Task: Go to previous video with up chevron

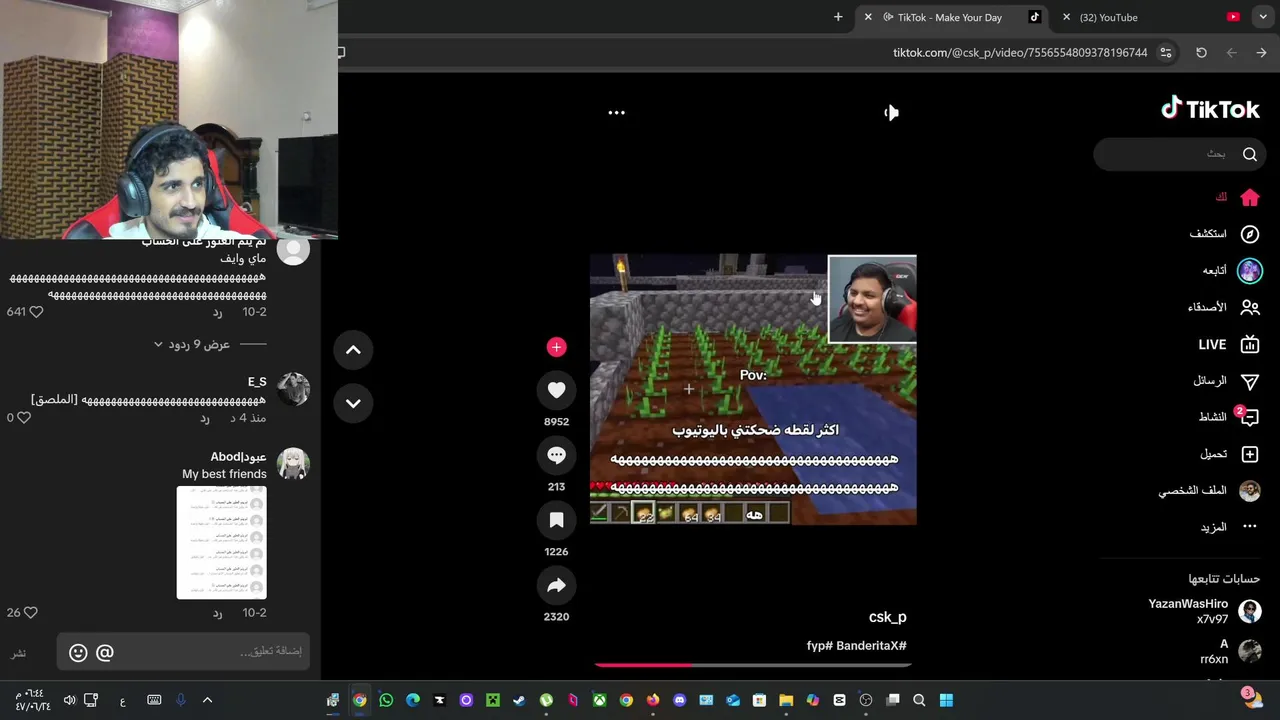Action: [353, 350]
